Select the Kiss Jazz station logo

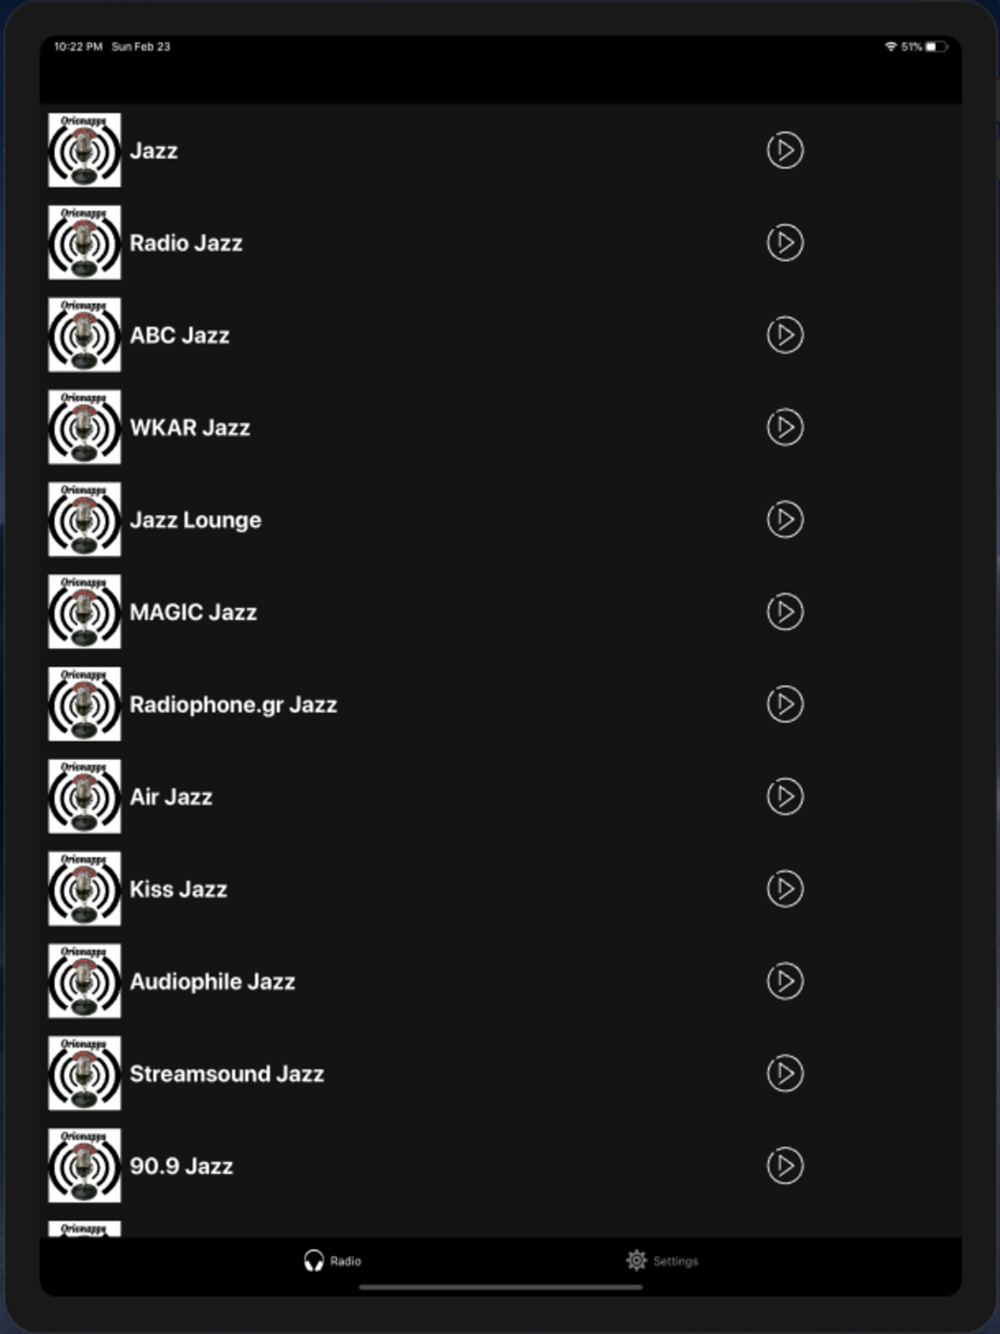pos(85,889)
